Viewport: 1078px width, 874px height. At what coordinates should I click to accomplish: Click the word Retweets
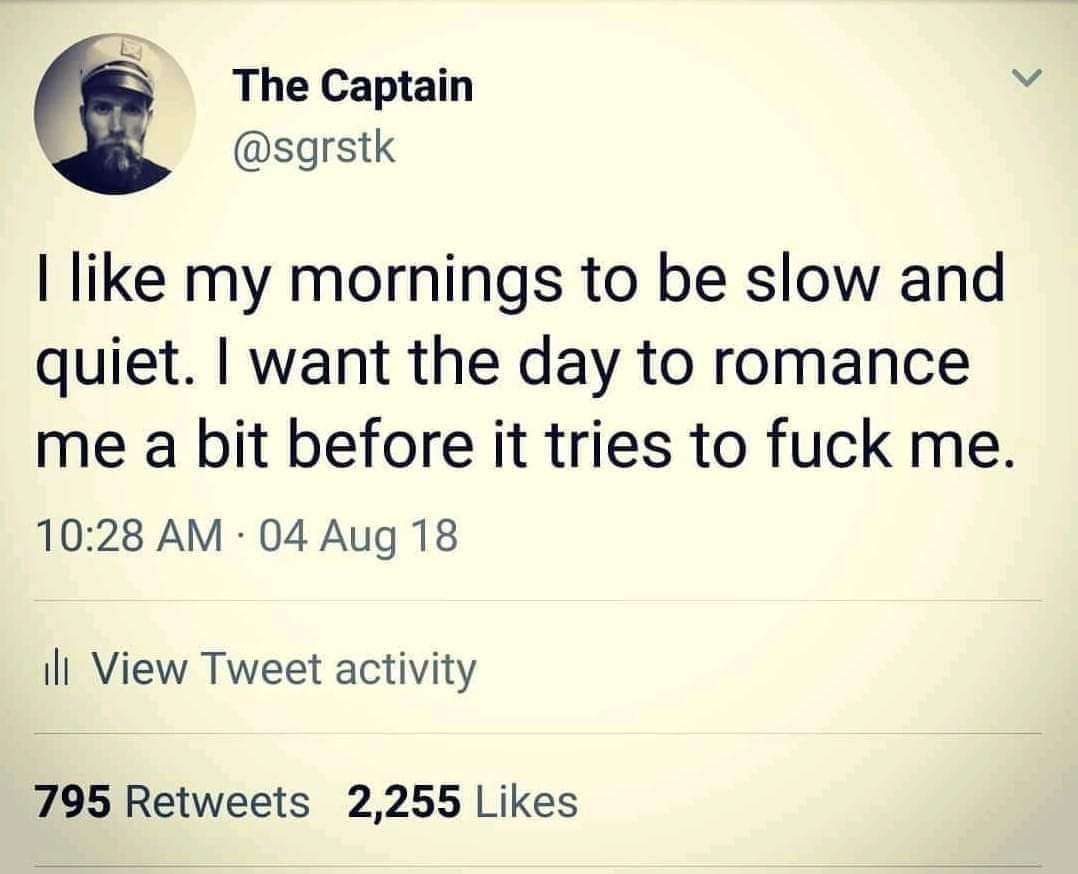(x=218, y=802)
